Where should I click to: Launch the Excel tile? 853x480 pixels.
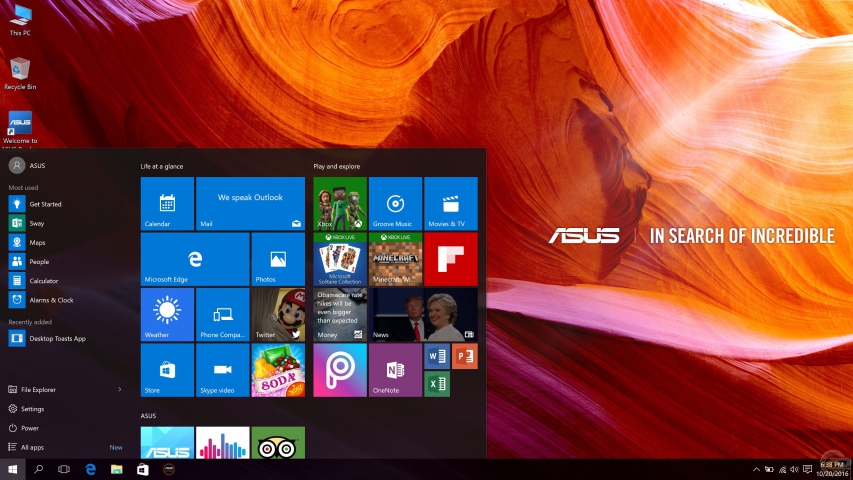pos(437,384)
